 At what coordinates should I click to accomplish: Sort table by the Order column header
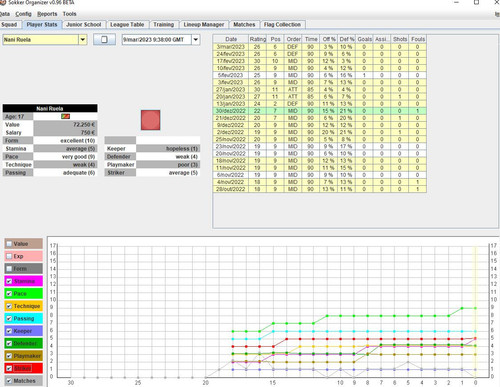(293, 39)
